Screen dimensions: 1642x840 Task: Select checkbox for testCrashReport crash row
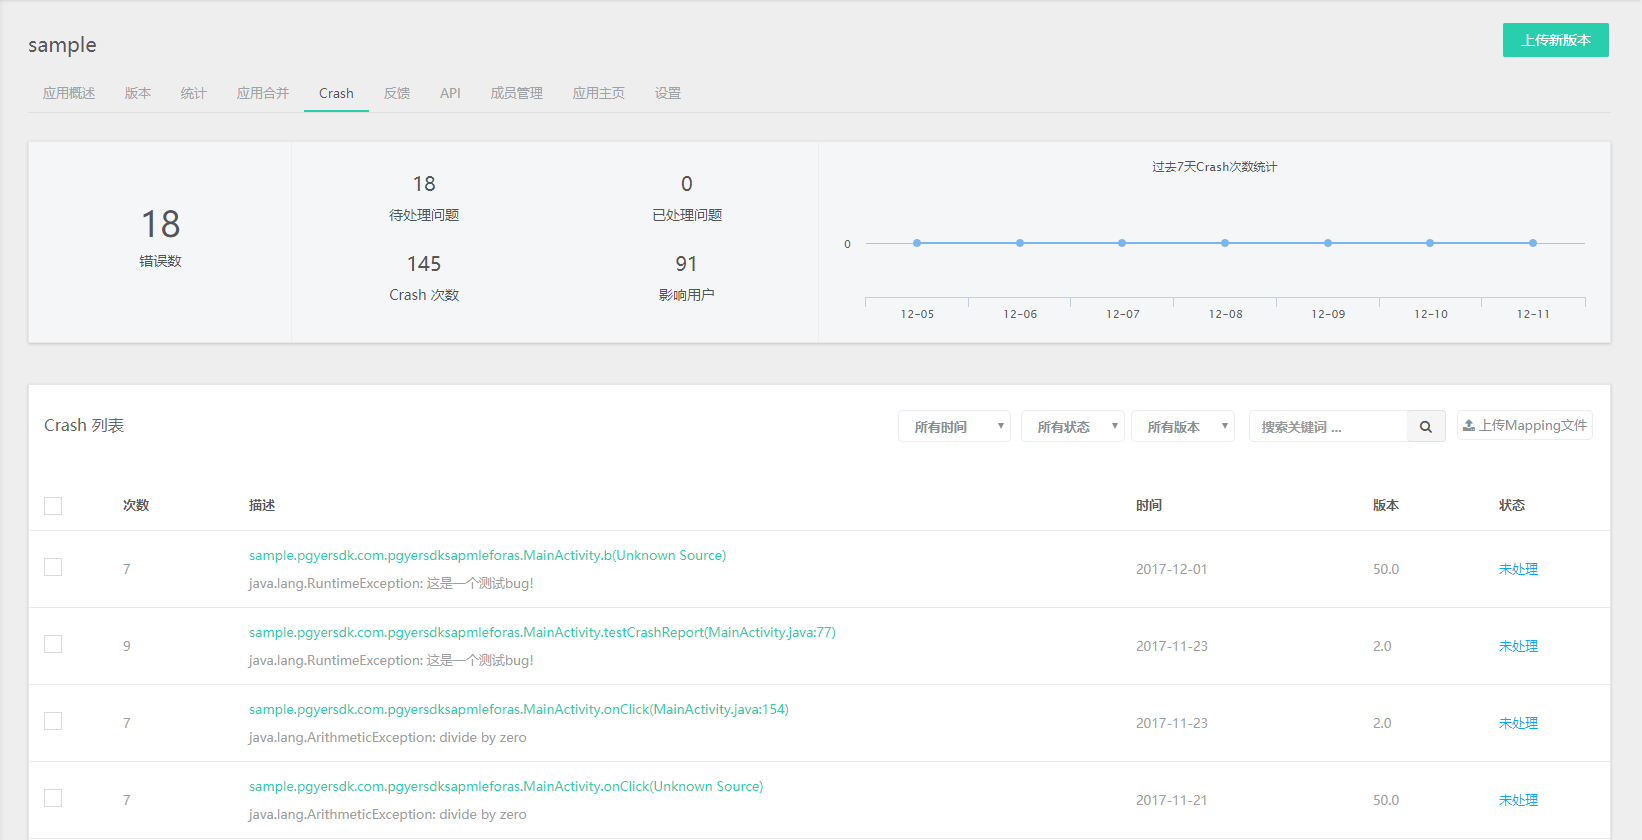[x=53, y=645]
